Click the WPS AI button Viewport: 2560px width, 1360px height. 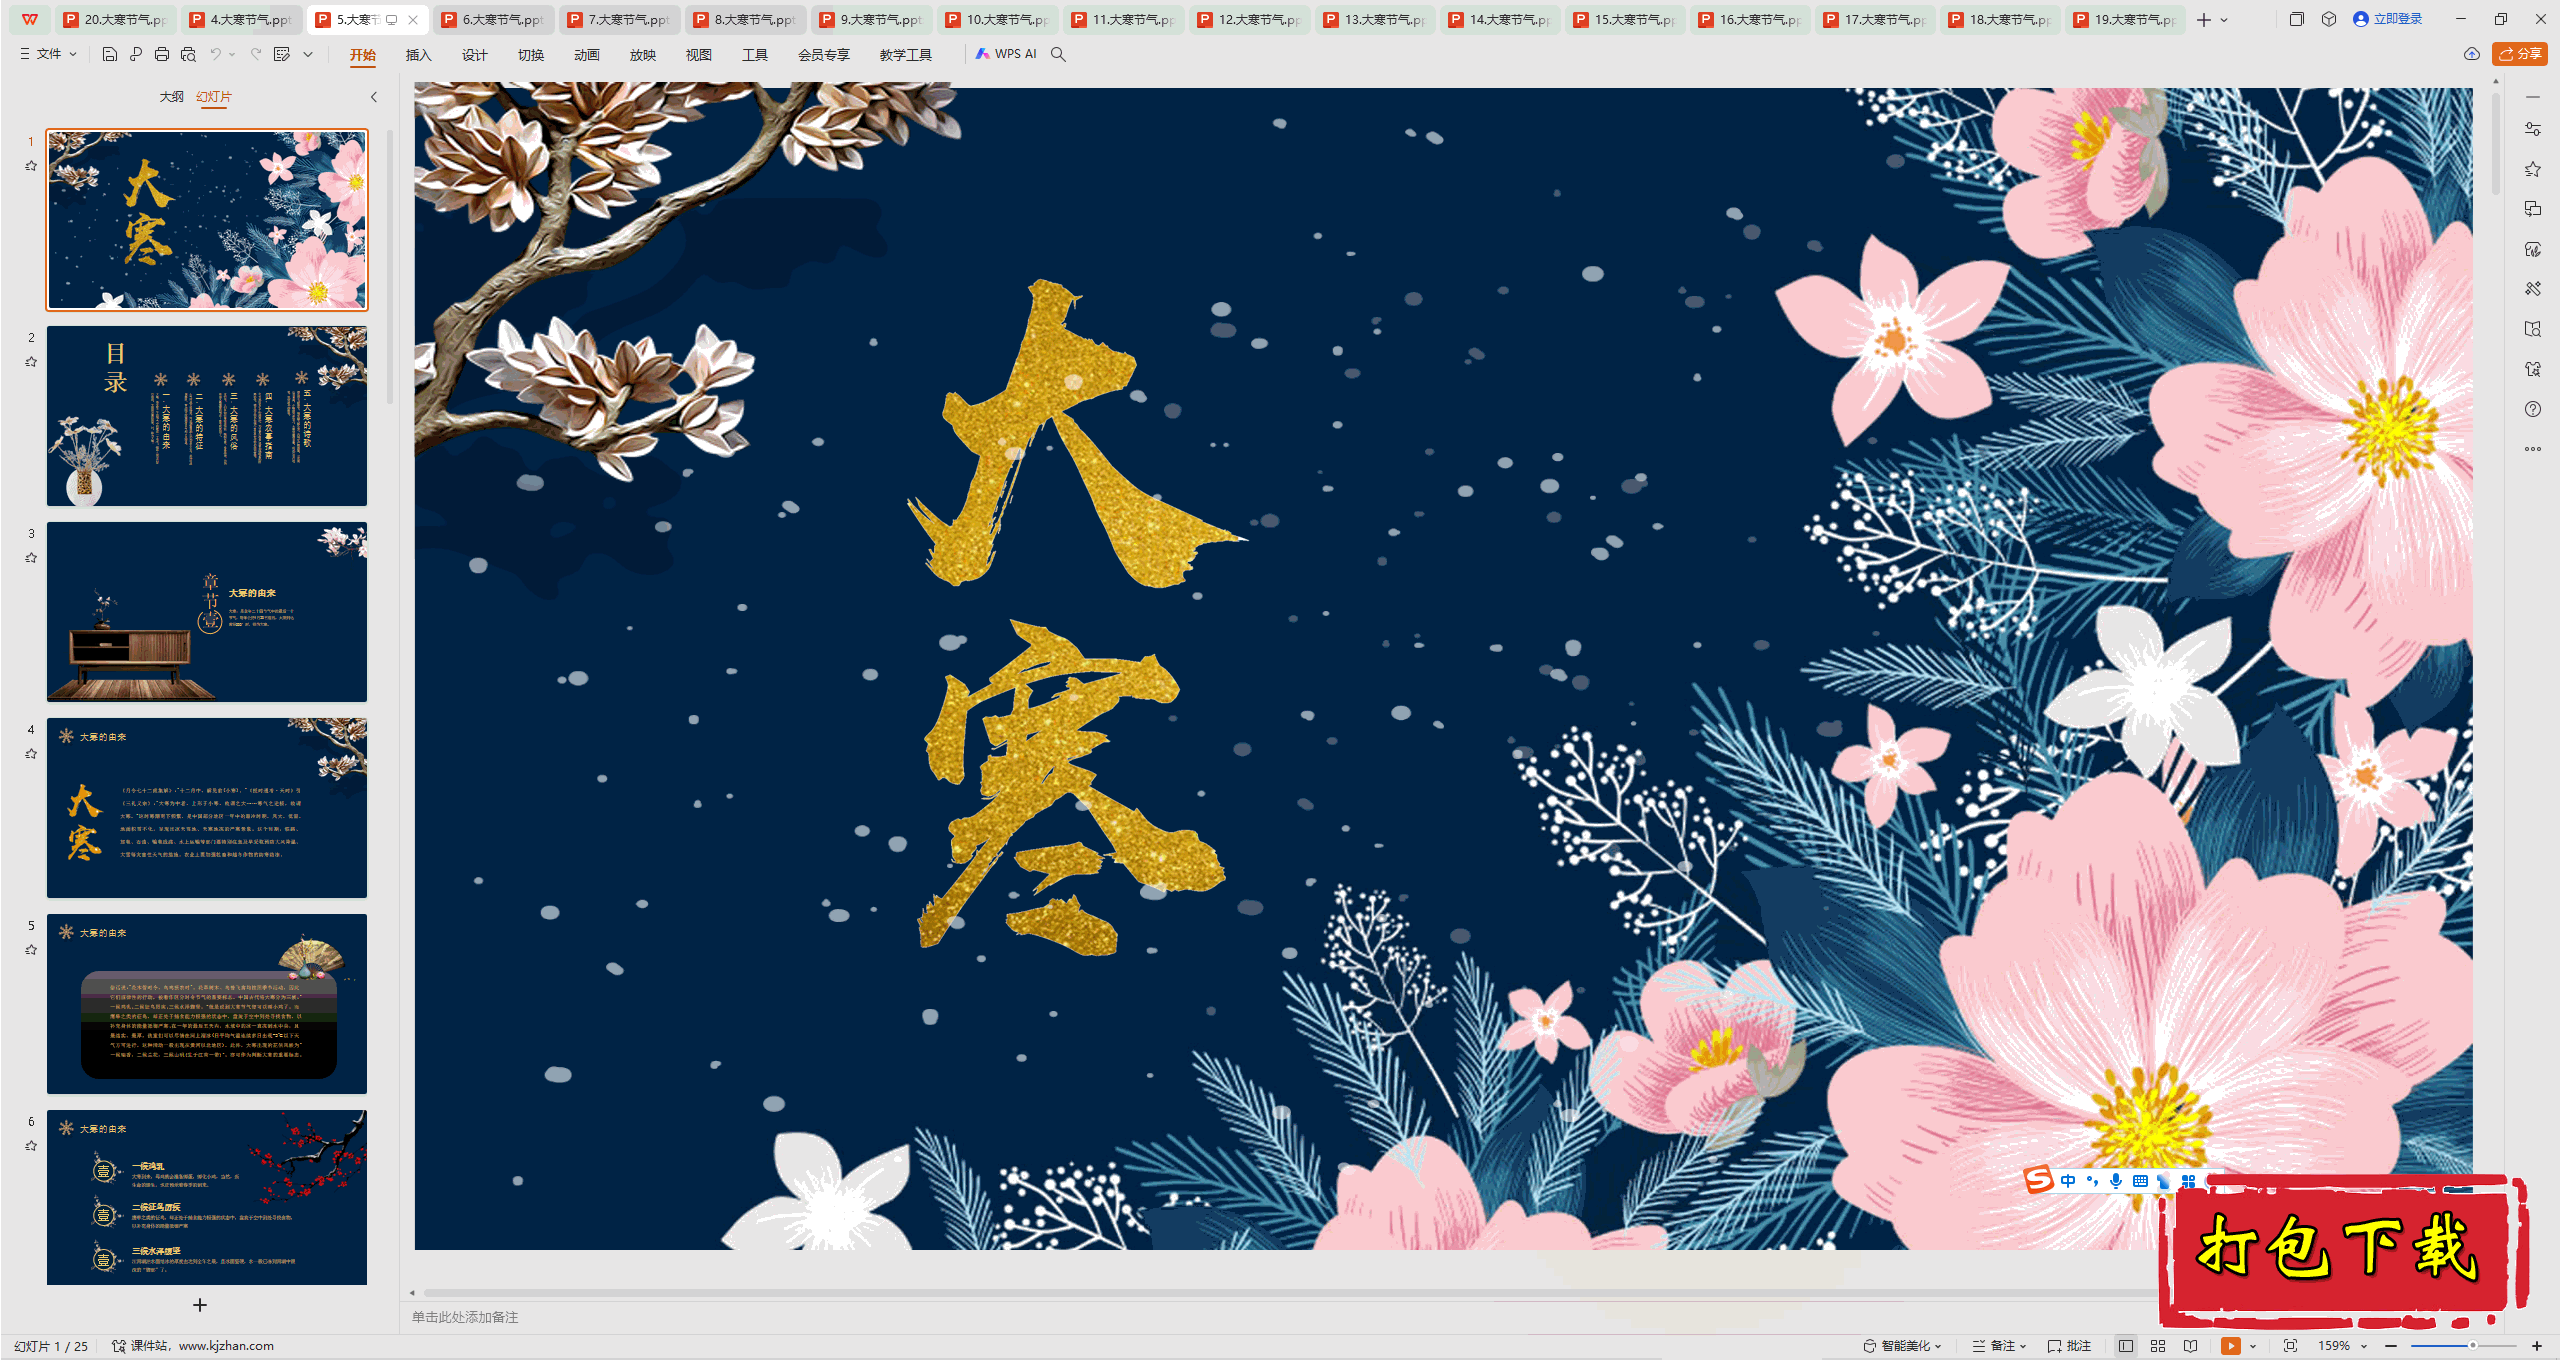pos(1007,54)
